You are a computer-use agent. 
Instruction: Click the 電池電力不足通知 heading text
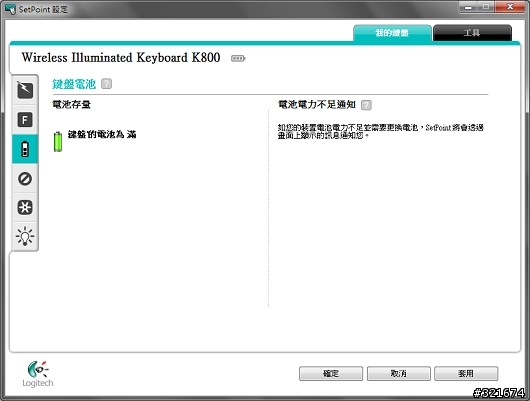317,104
